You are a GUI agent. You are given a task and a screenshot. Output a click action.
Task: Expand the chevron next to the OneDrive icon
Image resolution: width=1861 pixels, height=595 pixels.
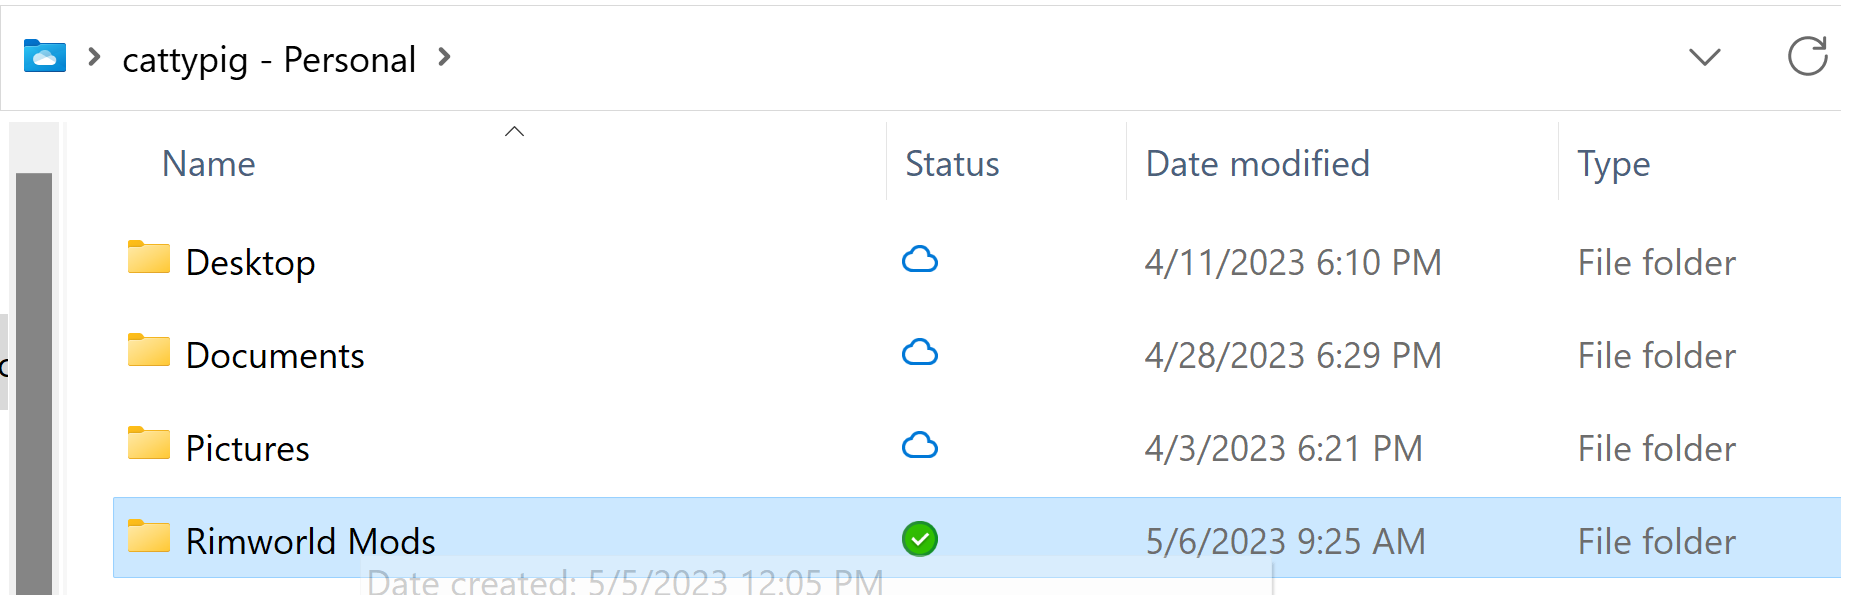(x=94, y=58)
